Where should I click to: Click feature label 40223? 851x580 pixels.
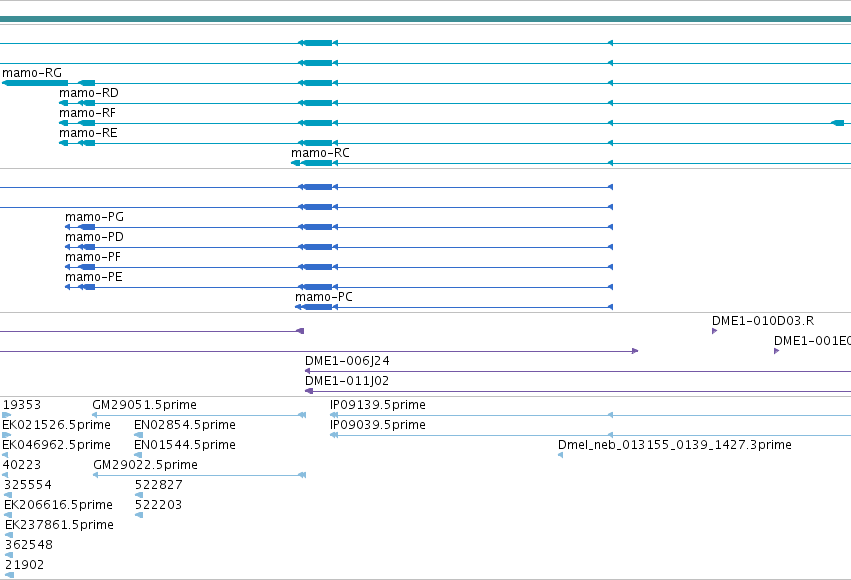click(22, 465)
